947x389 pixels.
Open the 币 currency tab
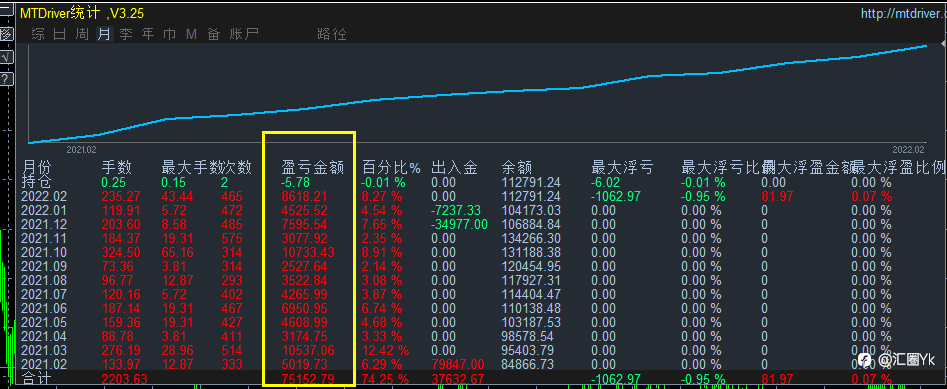[x=170, y=34]
